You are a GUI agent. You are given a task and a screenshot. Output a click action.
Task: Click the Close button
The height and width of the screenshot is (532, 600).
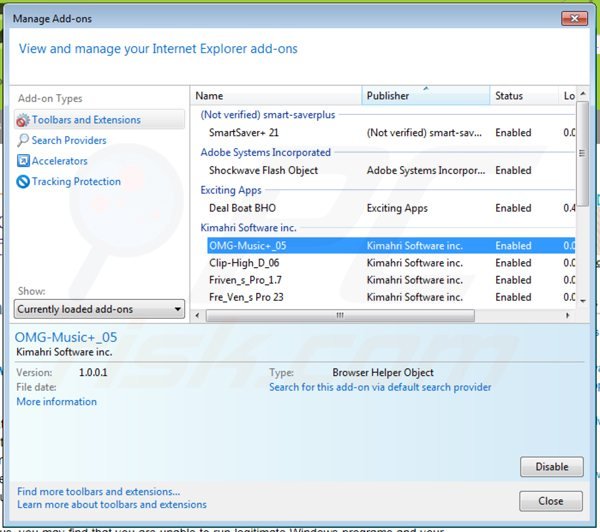tap(551, 501)
